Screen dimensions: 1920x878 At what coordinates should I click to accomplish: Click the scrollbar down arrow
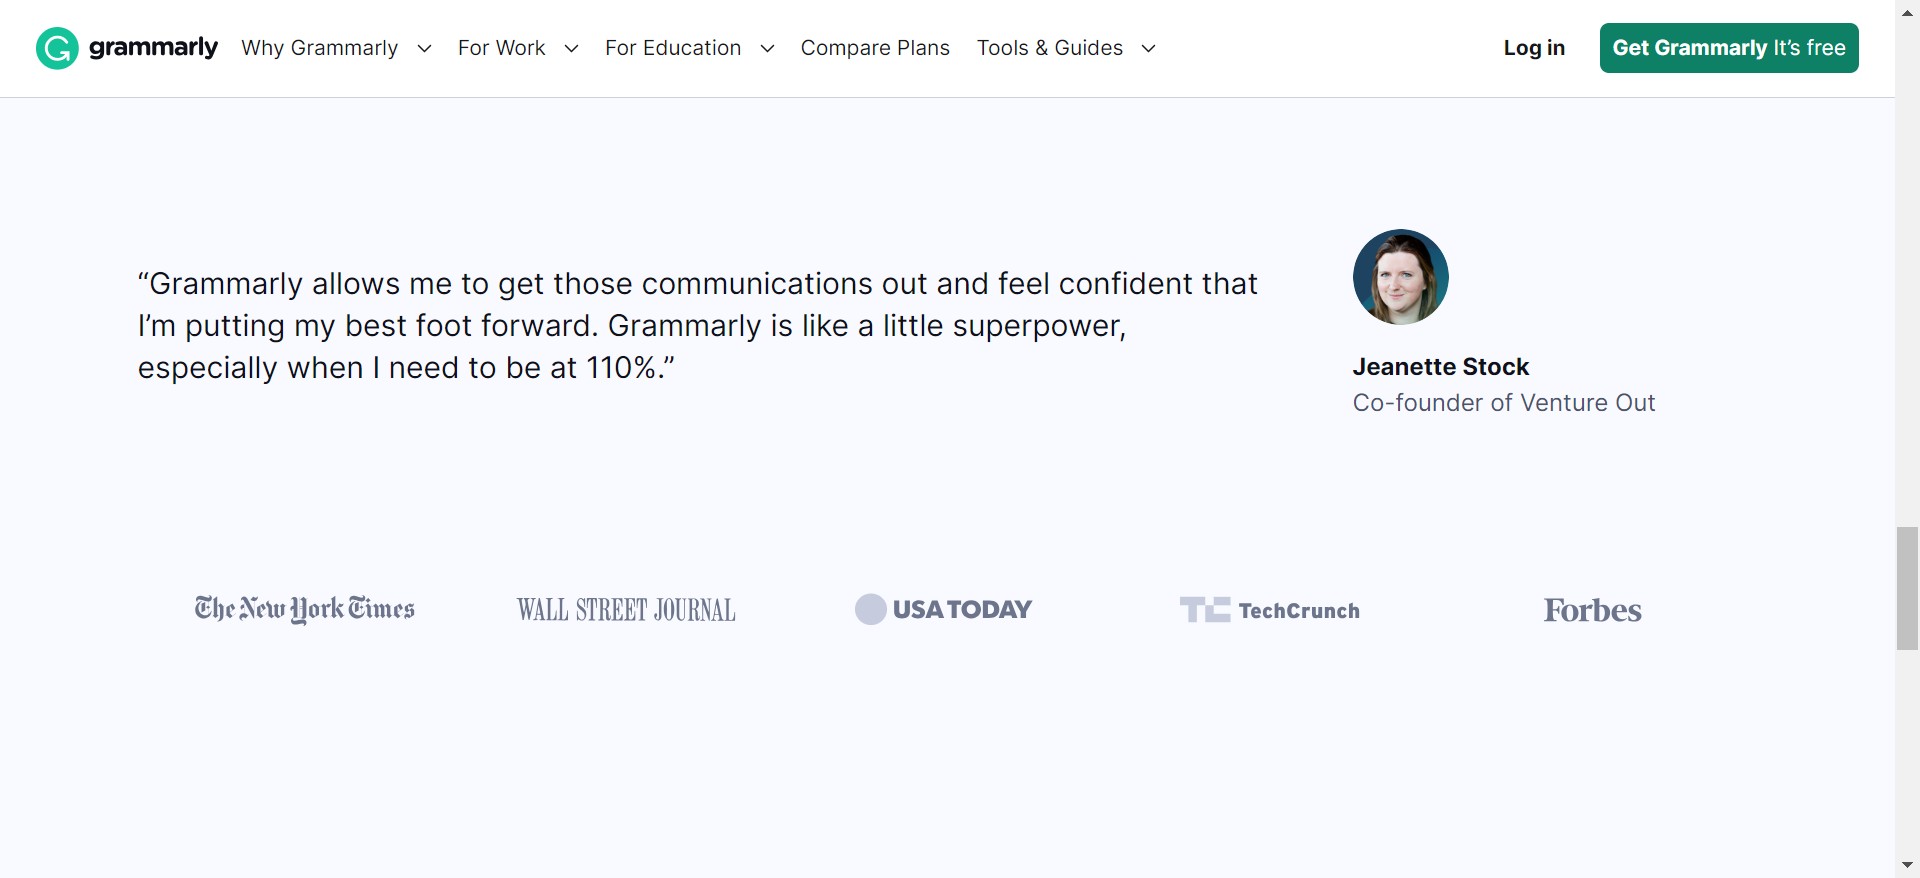click(1907, 865)
